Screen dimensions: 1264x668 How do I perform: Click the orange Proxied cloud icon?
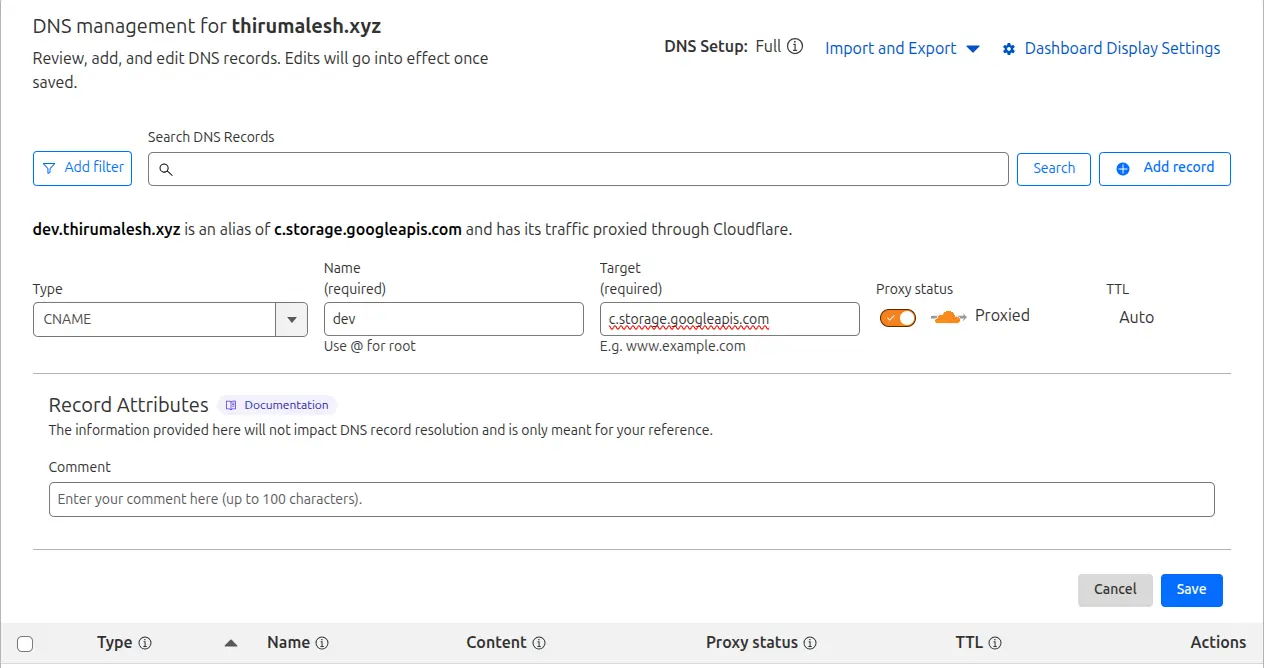tap(947, 315)
